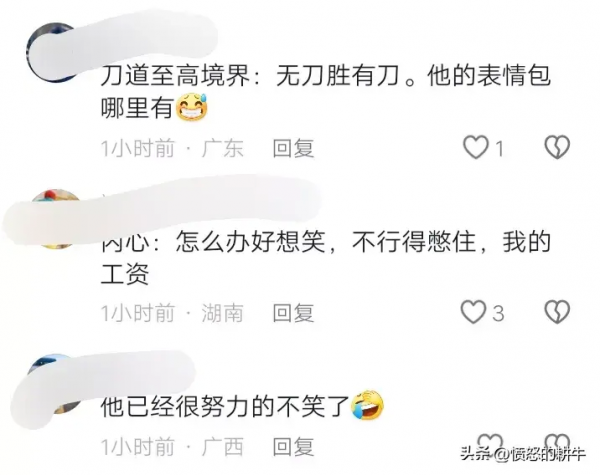600x475 pixels.
Task: Tap the crying-laughing emoji in last comment
Action: coord(367,405)
